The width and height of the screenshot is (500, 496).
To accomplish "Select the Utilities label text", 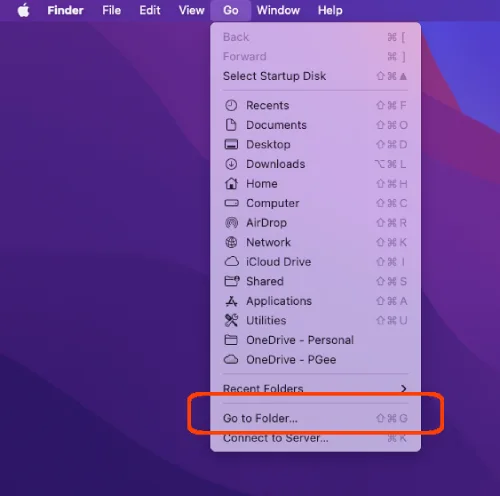I will click(x=266, y=320).
